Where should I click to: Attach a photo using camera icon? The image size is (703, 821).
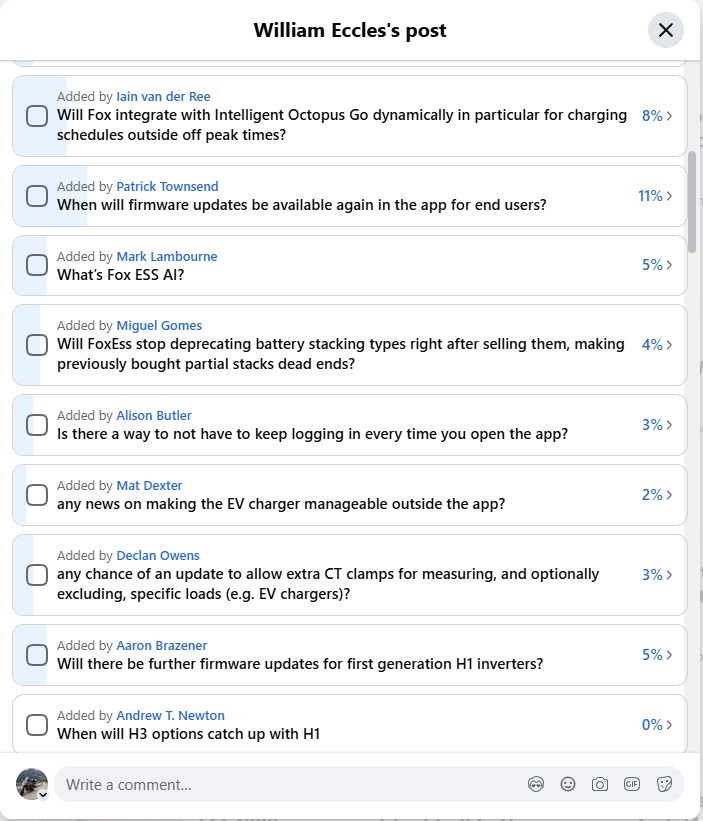click(x=600, y=784)
